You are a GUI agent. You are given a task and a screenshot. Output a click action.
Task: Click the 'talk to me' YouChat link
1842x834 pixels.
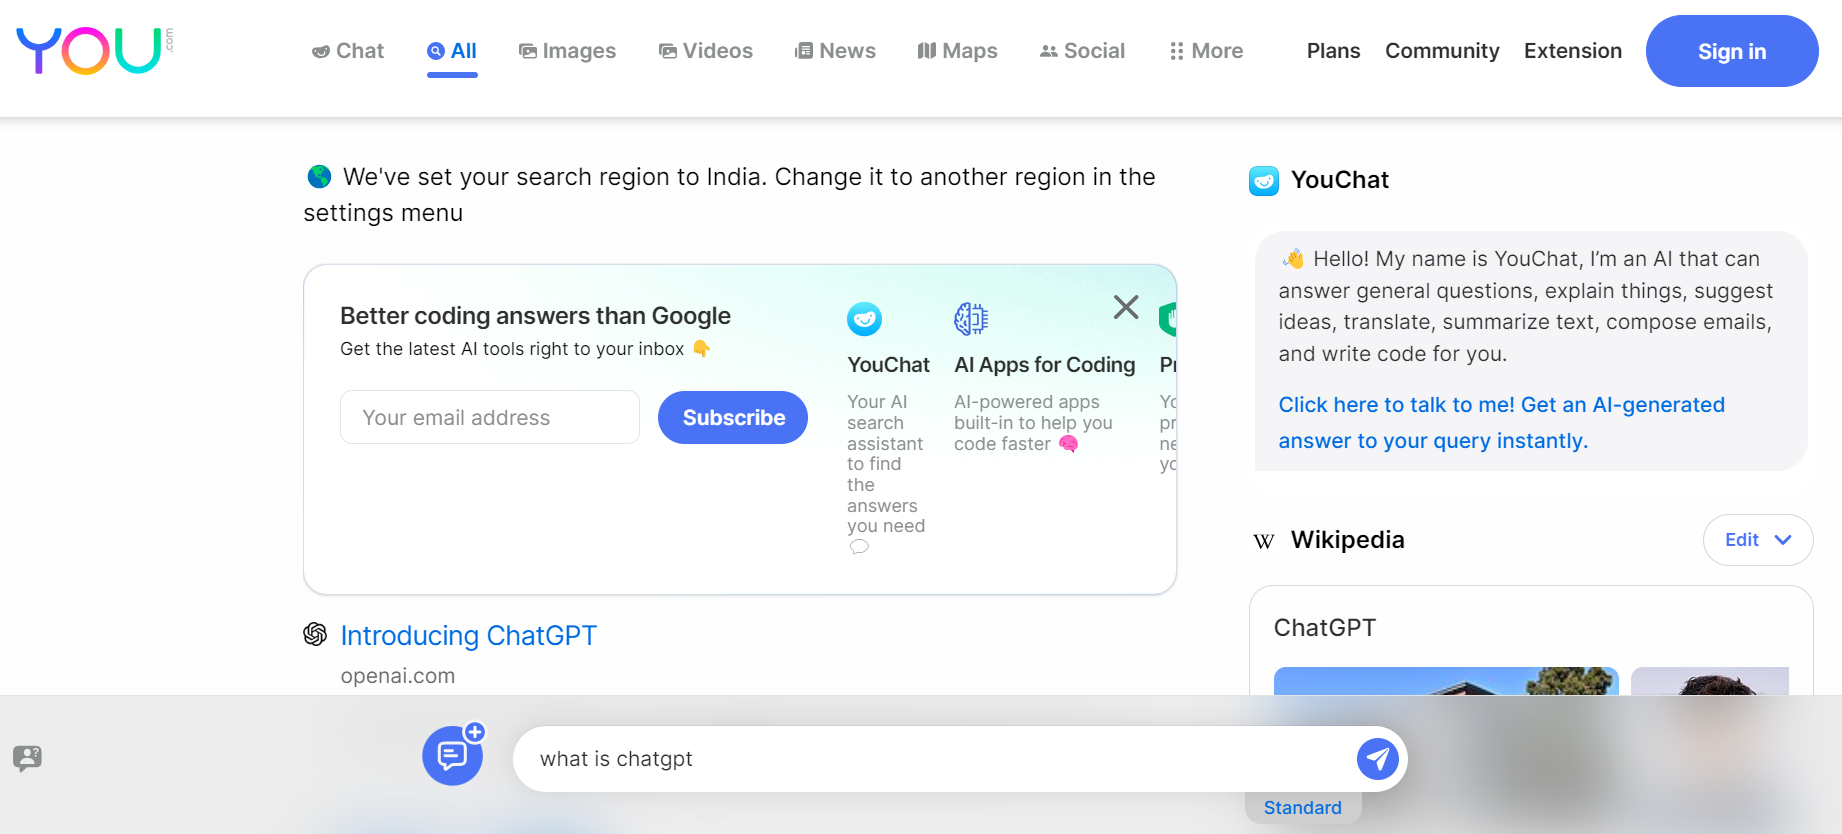(1502, 423)
